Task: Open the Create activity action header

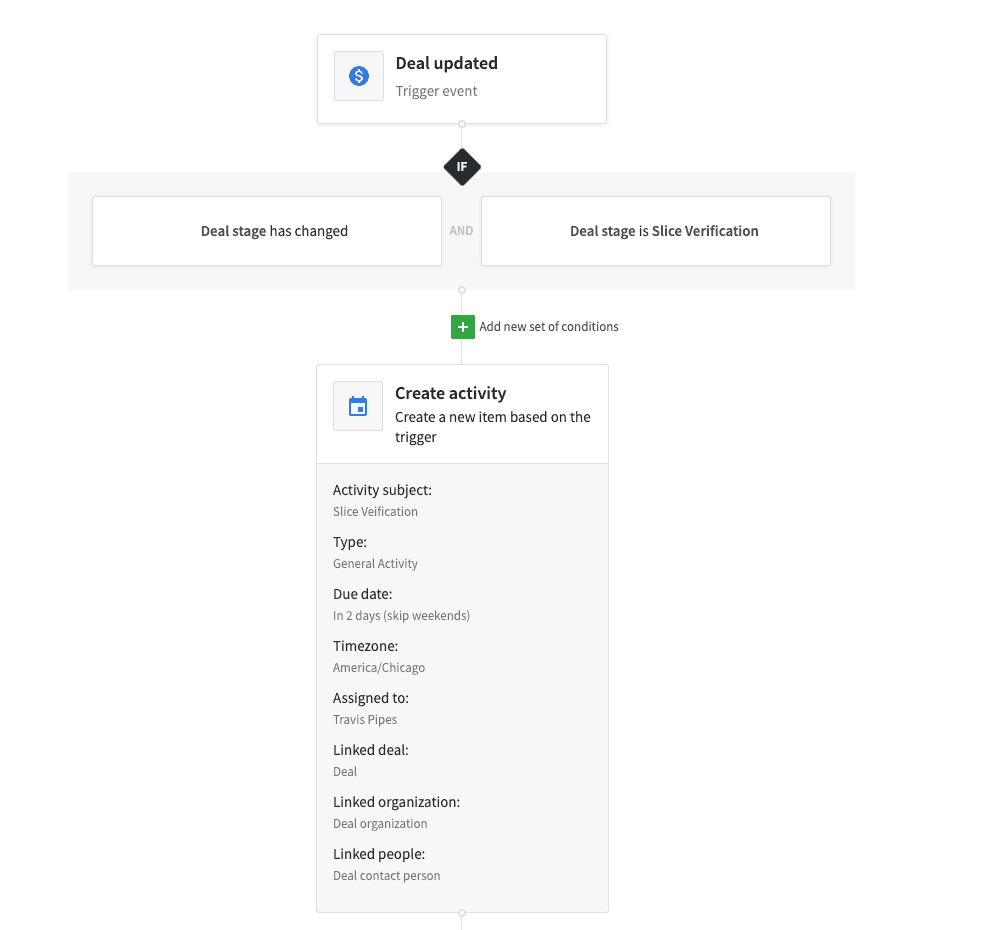Action: coord(463,414)
